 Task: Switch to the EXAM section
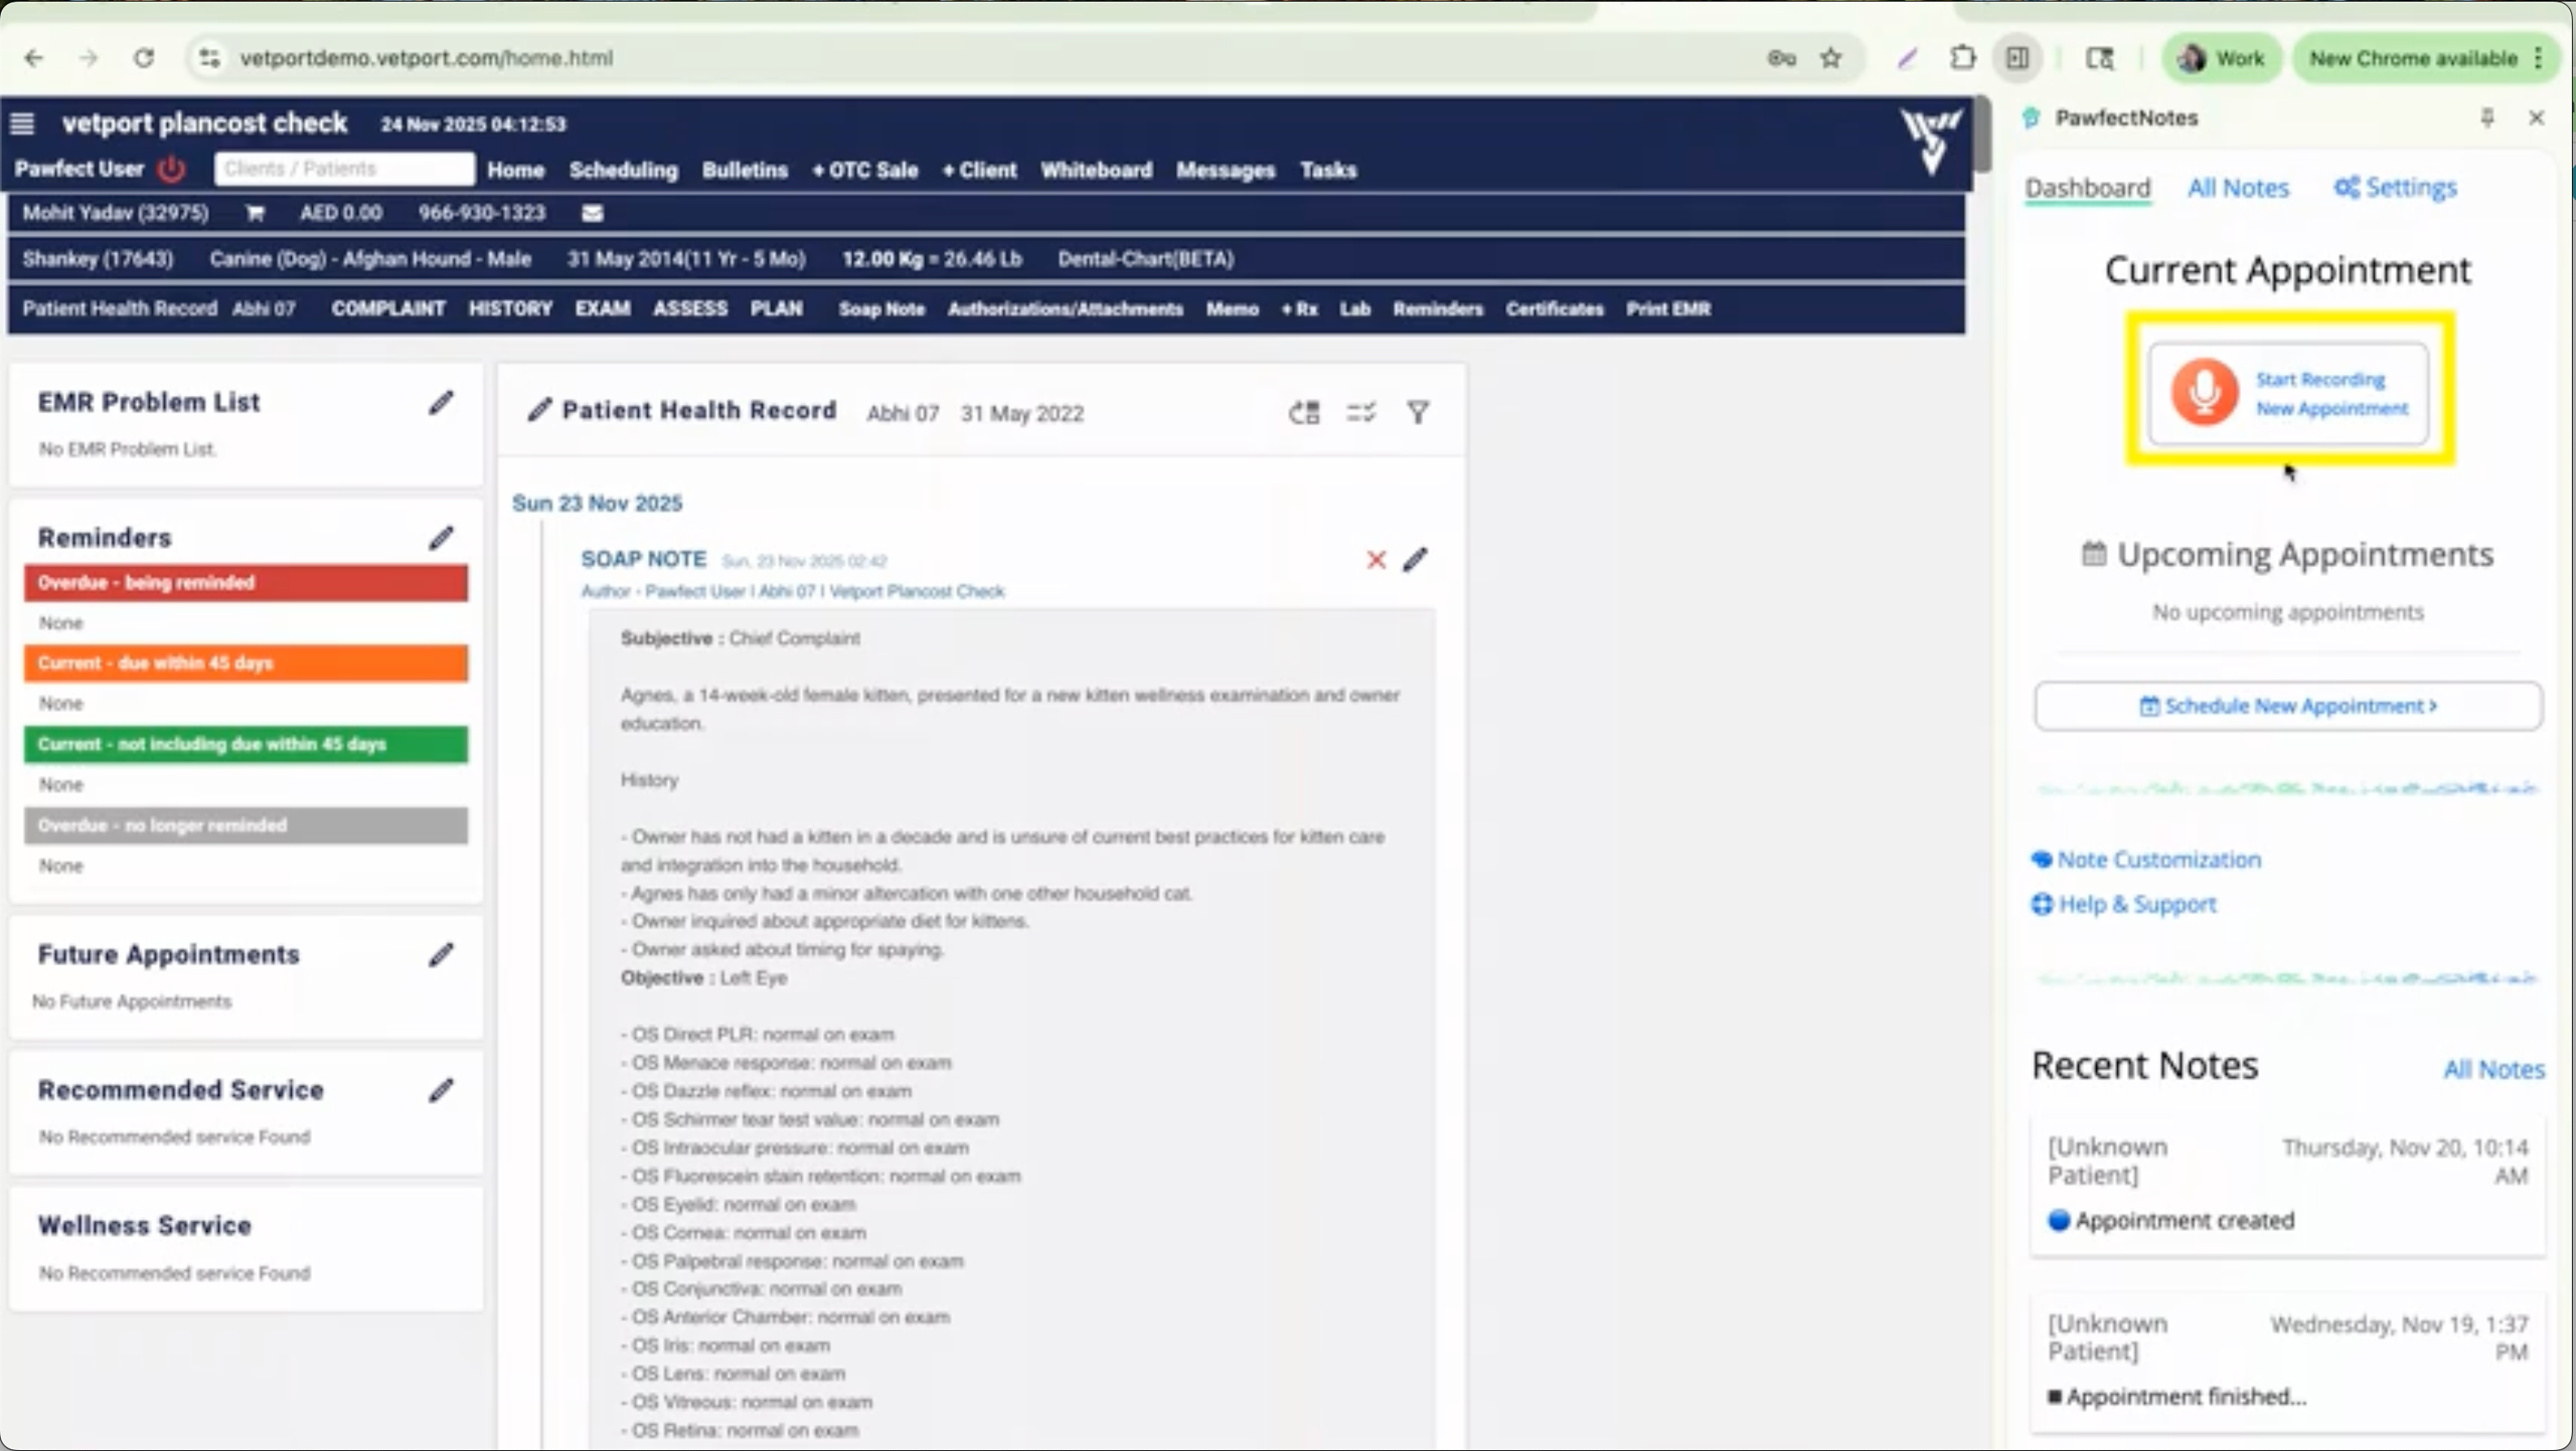point(602,308)
